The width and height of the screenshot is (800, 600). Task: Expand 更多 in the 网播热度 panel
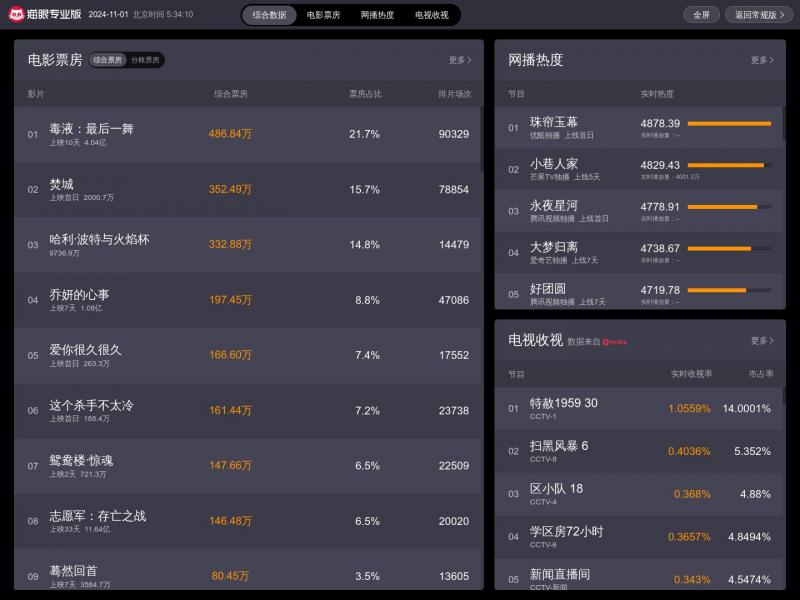pos(760,60)
